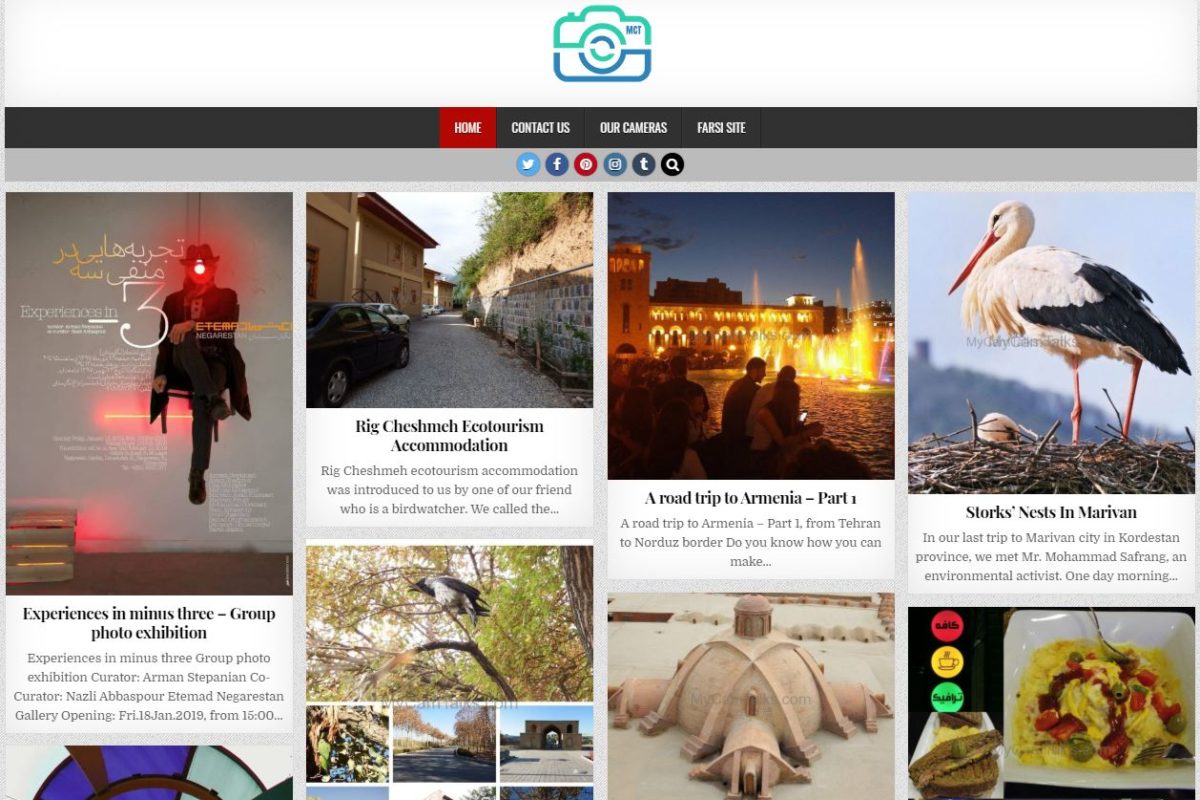Image resolution: width=1200 pixels, height=800 pixels.
Task: Click the exhibition curator excerpt text
Action: coord(149,687)
